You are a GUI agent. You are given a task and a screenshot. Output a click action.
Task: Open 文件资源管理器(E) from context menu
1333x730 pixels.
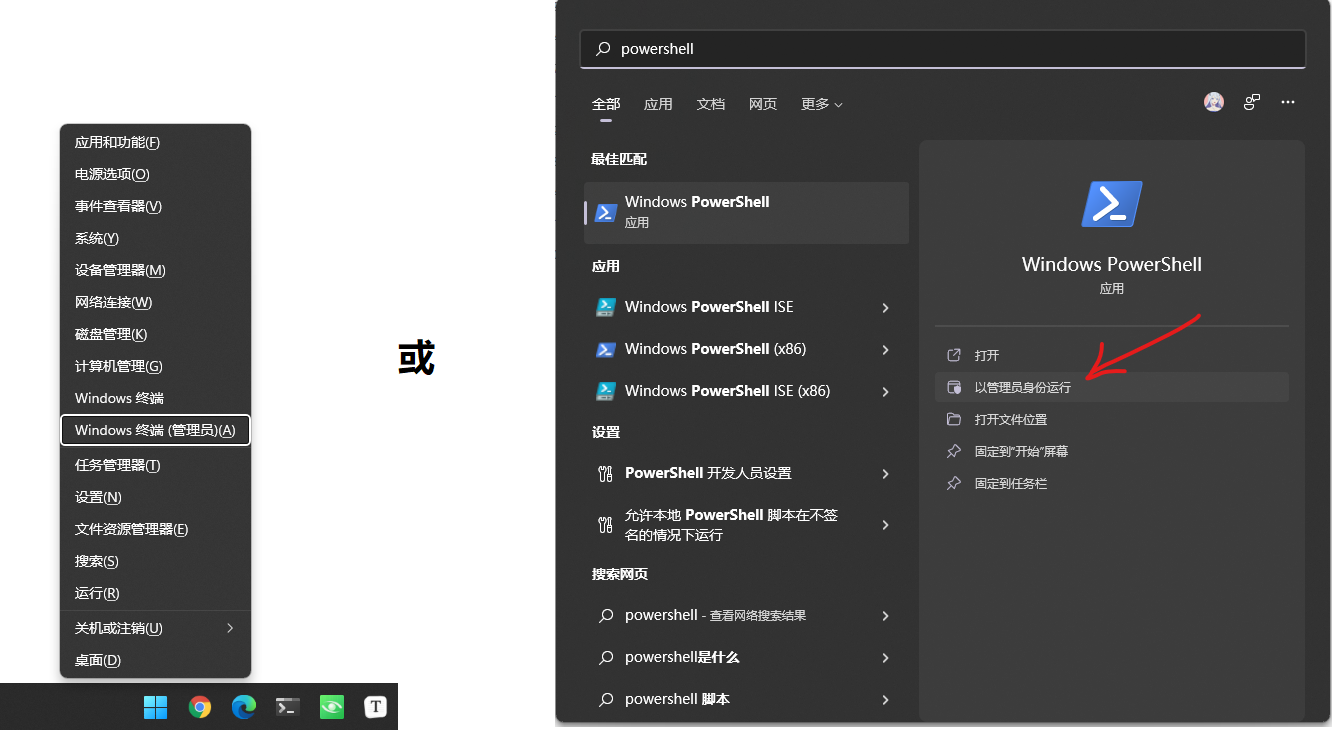click(156, 529)
